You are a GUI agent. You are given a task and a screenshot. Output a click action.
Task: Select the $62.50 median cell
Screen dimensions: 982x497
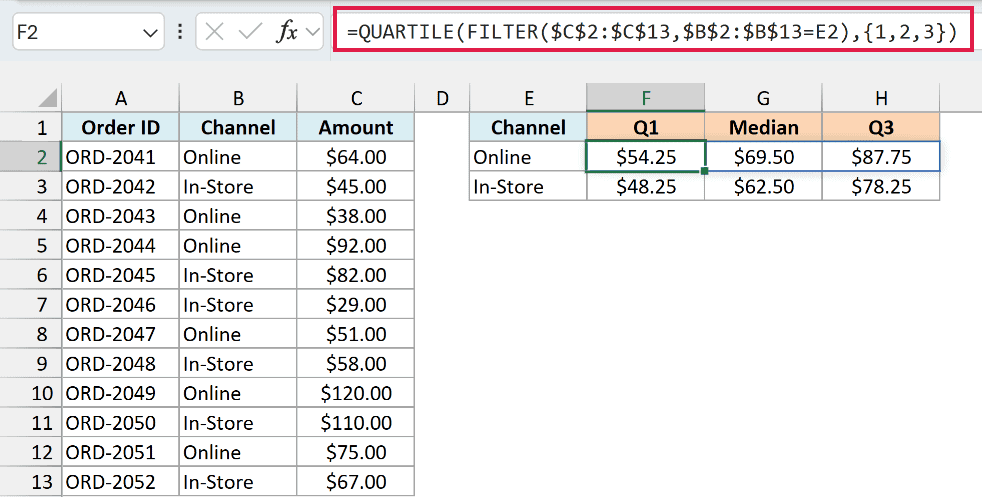coord(763,187)
